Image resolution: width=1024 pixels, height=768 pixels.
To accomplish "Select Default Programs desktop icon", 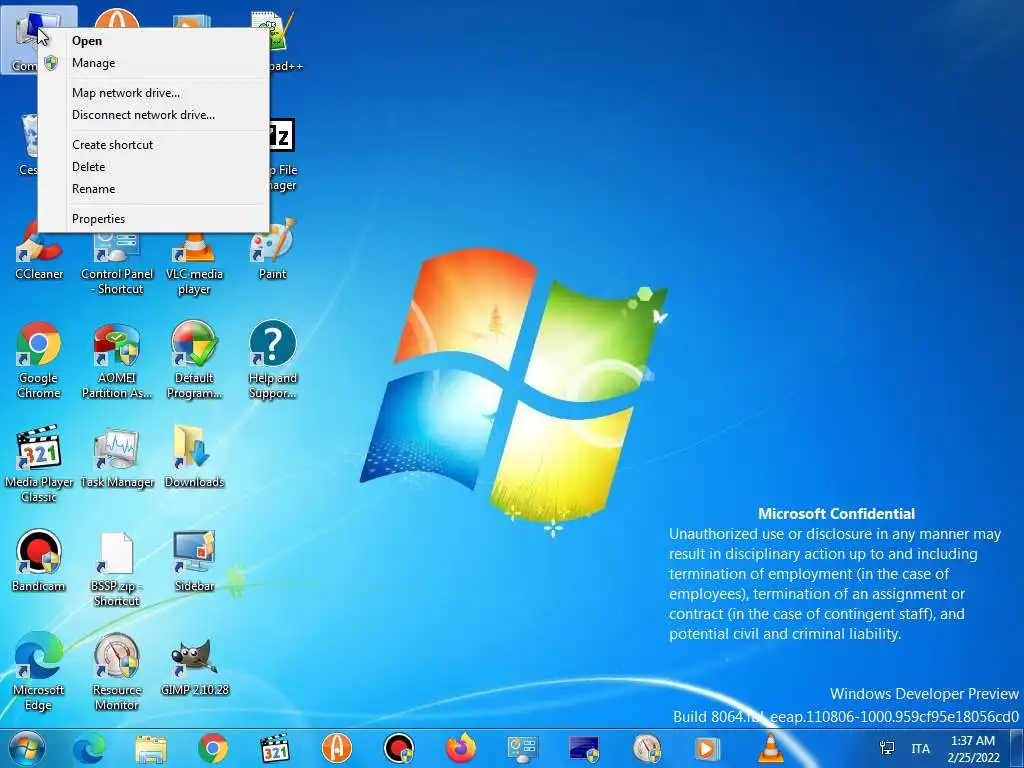I will coord(194,360).
